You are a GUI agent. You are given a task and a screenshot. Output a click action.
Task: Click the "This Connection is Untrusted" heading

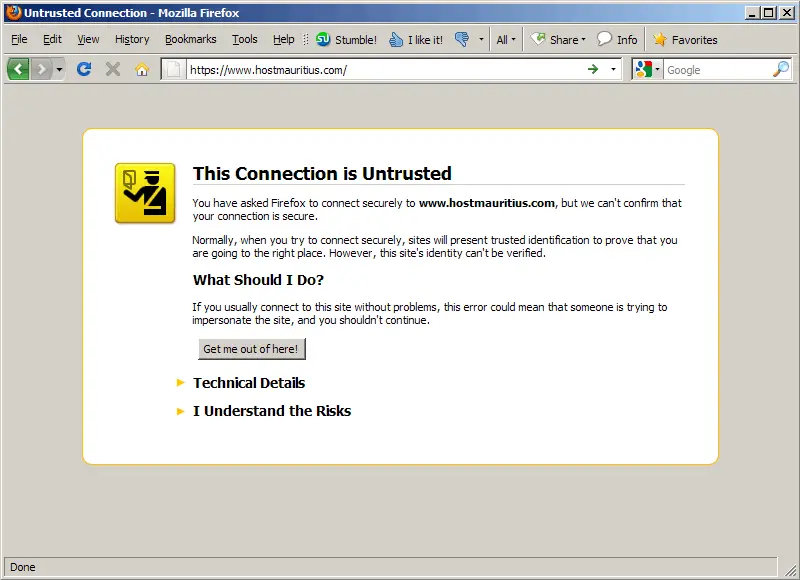322,173
